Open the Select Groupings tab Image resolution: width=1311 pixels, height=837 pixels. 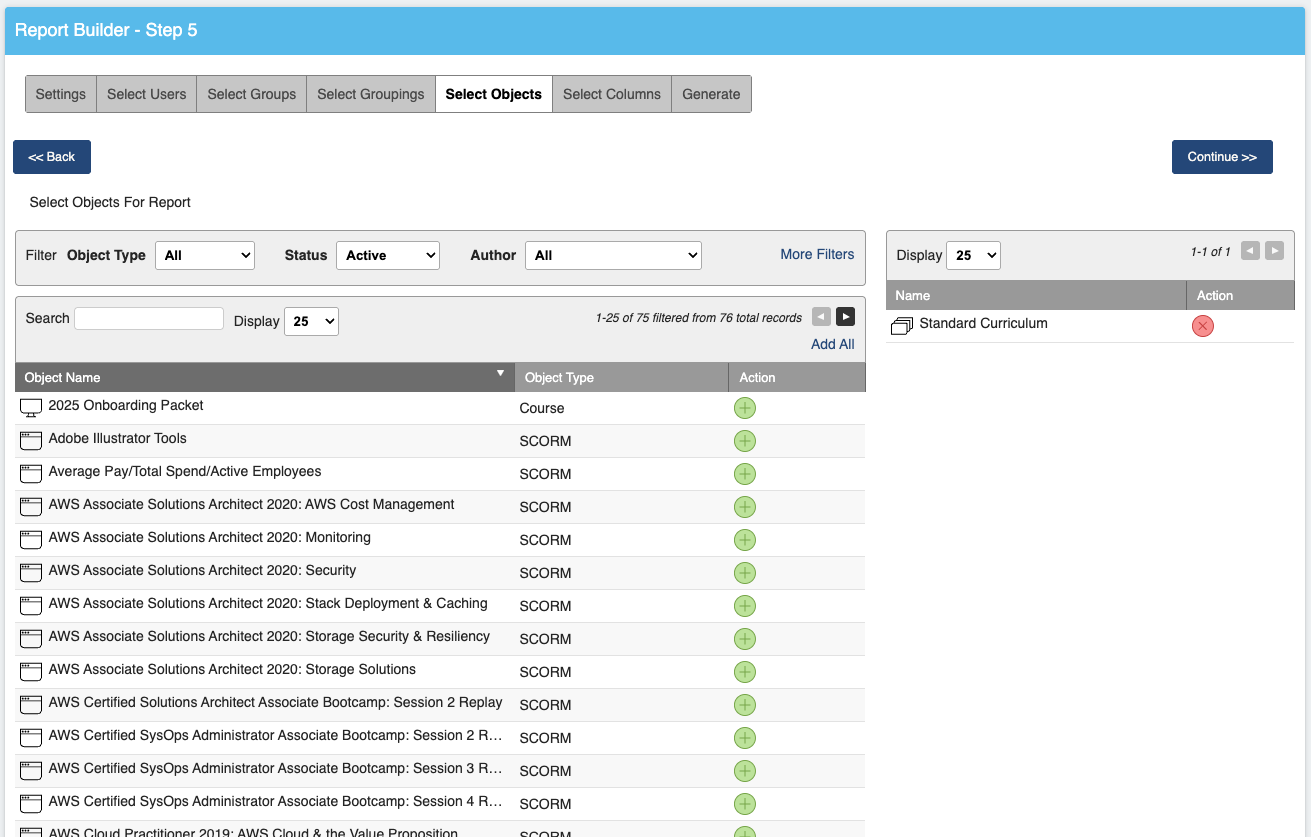(x=371, y=94)
